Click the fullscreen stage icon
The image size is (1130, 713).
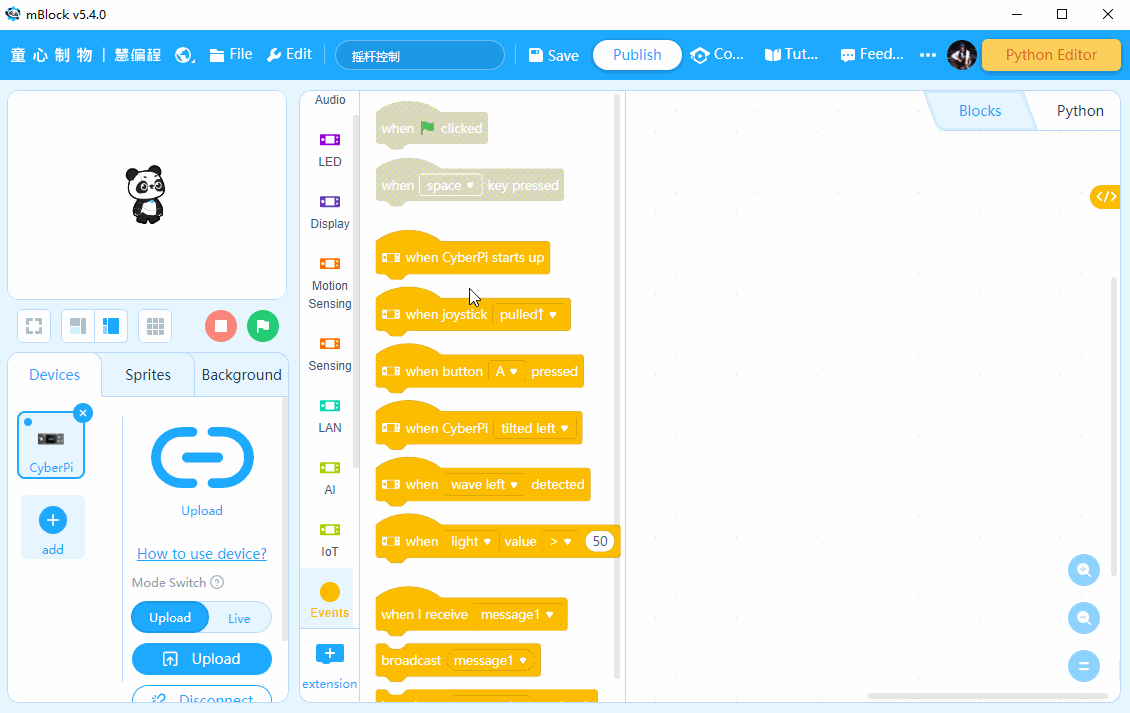[34, 326]
